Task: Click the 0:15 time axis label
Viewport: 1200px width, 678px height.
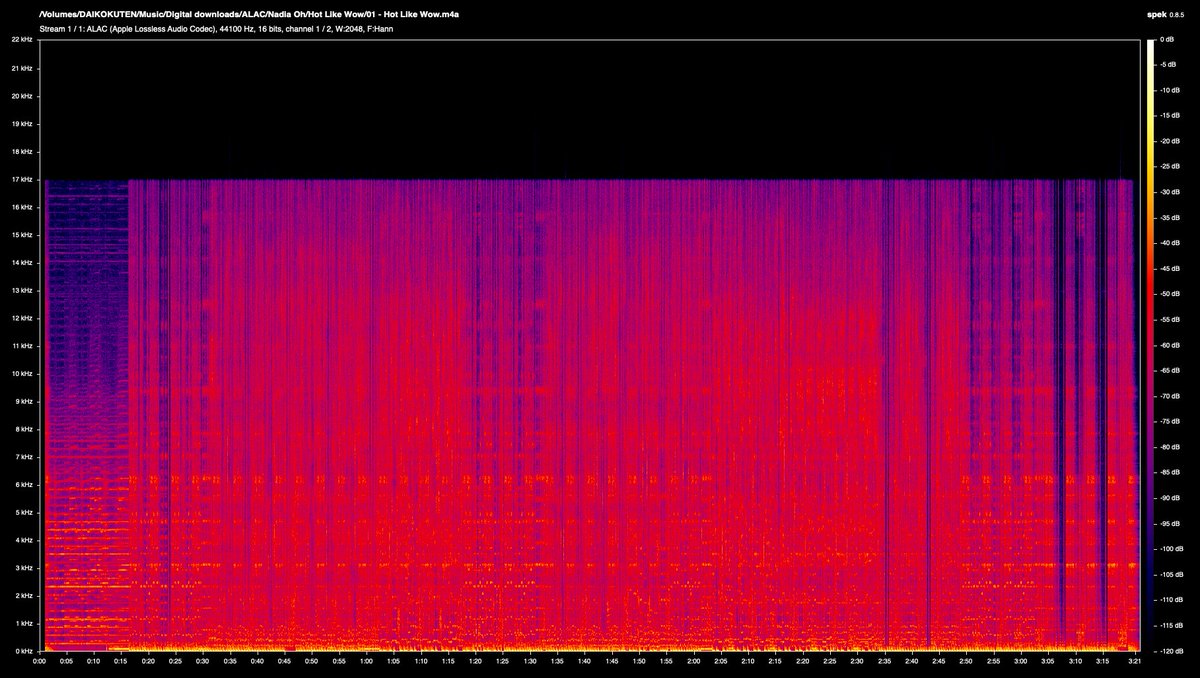Action: (121, 662)
